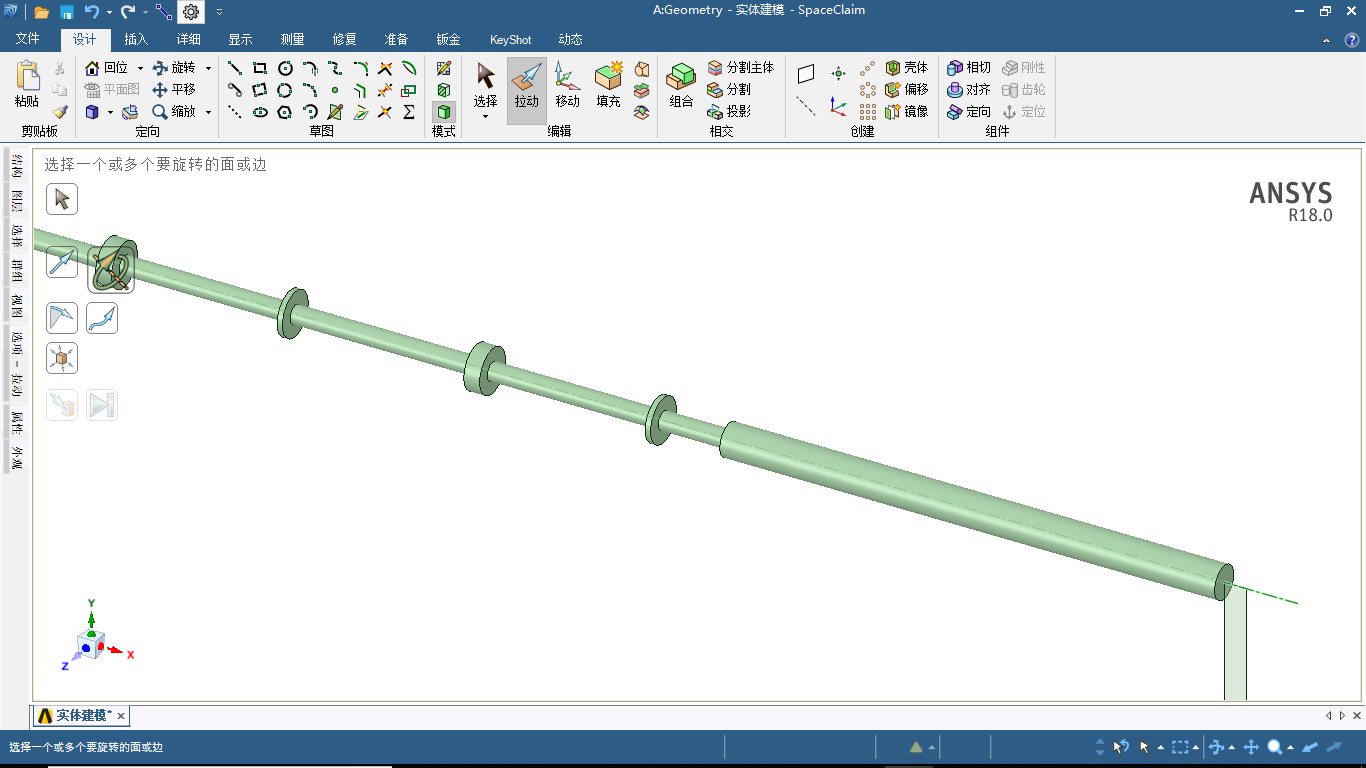Activate the Zoom (缩放) magnifier tool
The height and width of the screenshot is (768, 1366).
[174, 112]
